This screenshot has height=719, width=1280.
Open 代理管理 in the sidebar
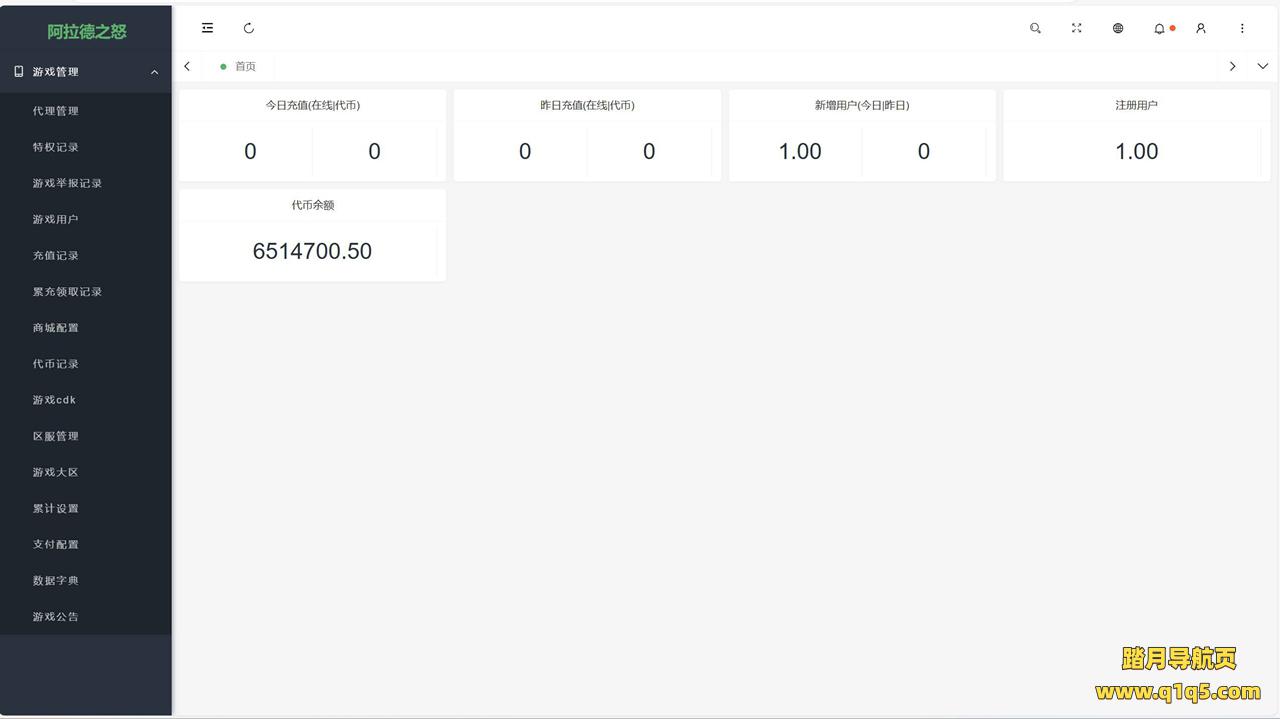pos(55,111)
